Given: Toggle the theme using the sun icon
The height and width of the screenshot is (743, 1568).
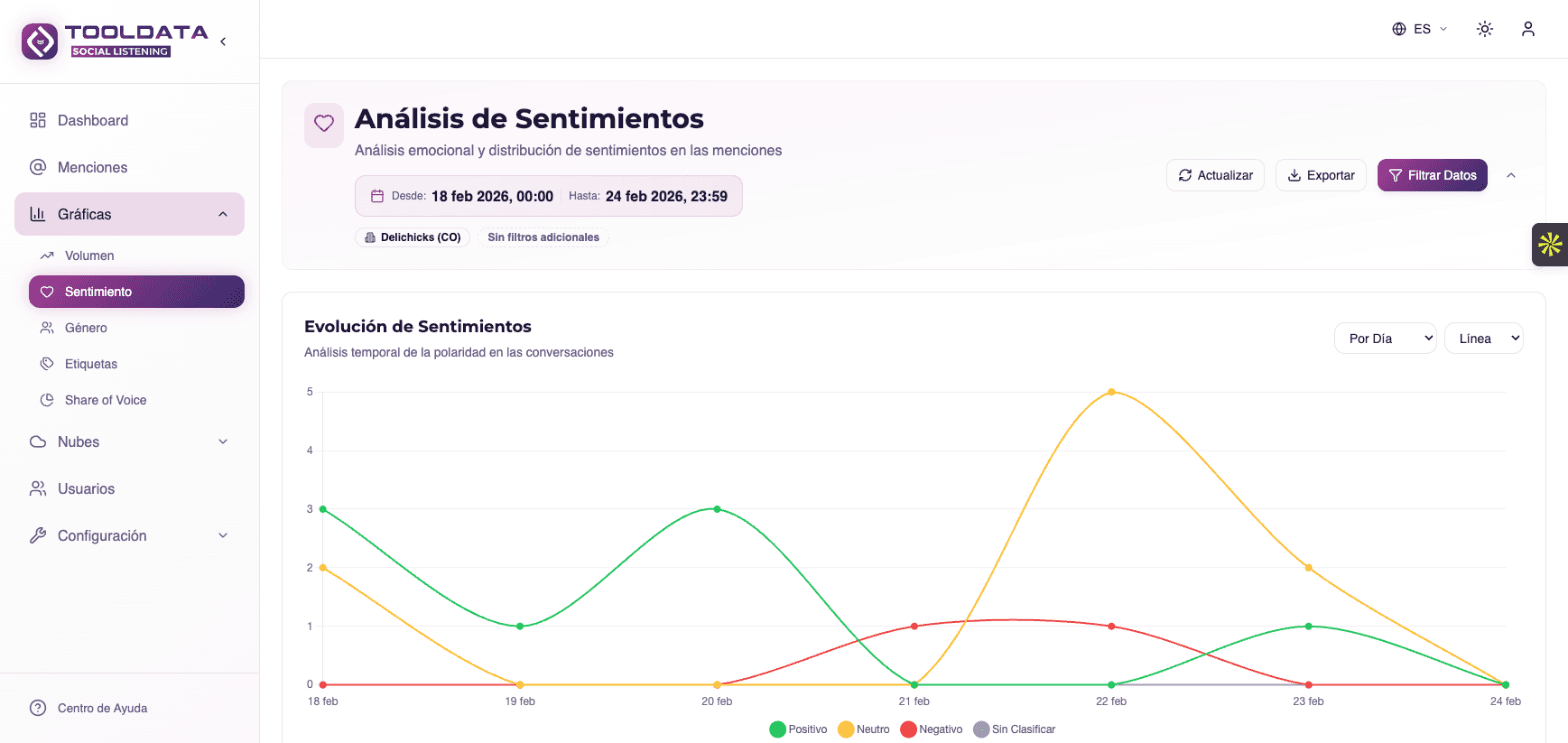Looking at the screenshot, I should (1484, 29).
